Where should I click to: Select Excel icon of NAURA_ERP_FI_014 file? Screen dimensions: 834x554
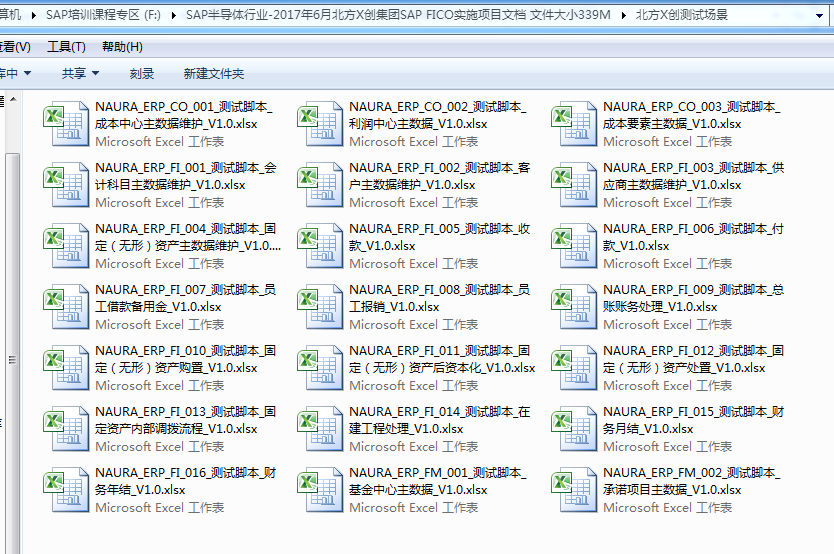(x=320, y=429)
